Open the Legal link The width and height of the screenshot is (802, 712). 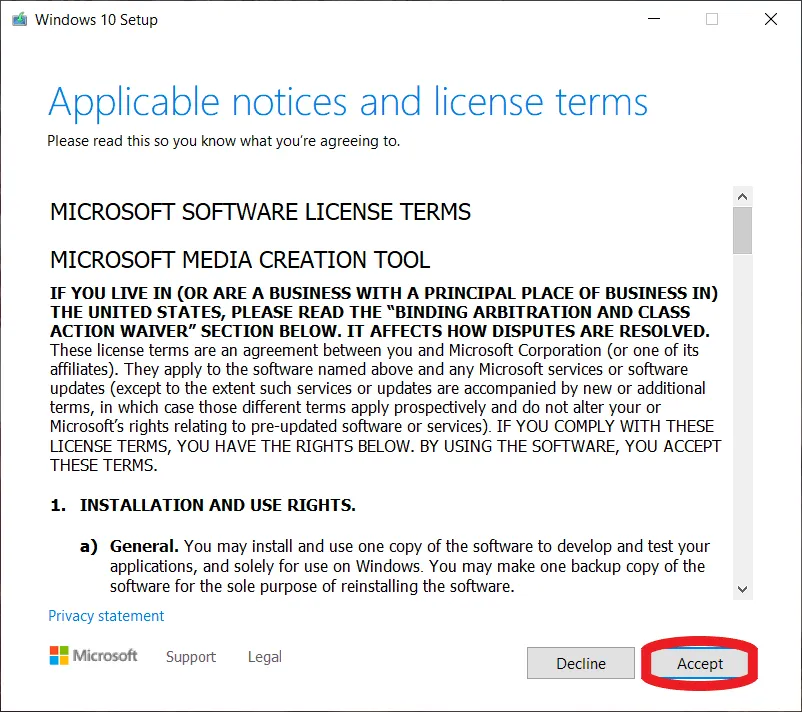tap(264, 657)
